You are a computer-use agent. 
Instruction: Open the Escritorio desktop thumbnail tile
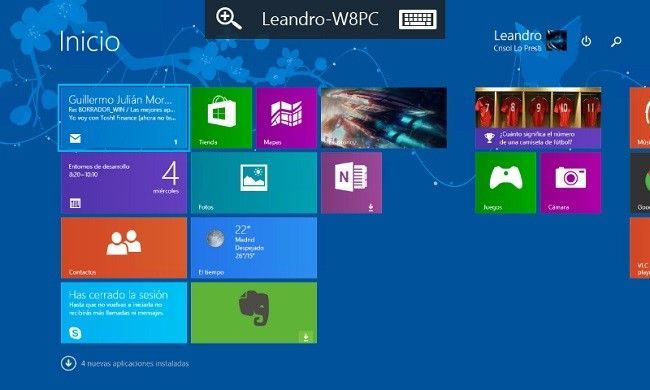[384, 118]
